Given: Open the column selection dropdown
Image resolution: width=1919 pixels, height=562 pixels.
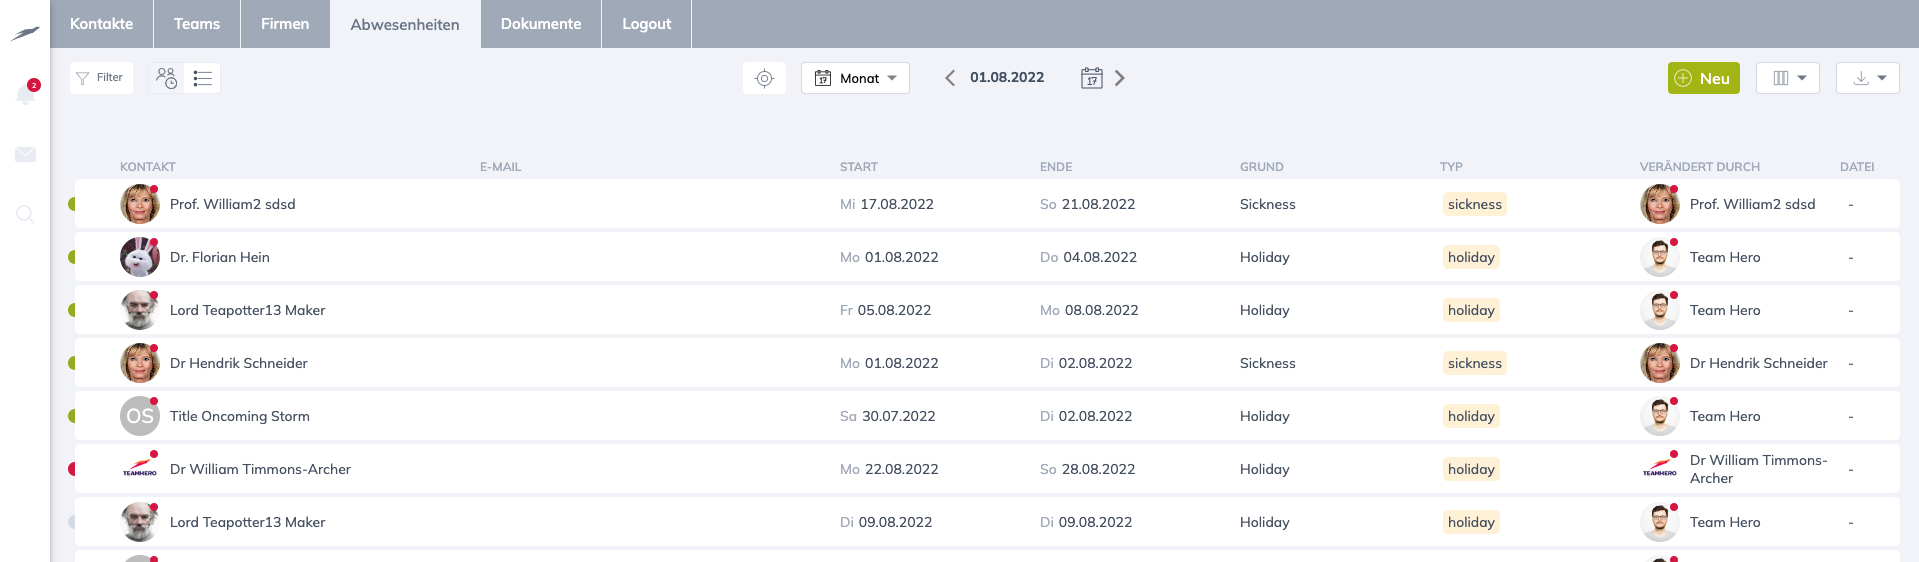Looking at the screenshot, I should (x=1788, y=78).
